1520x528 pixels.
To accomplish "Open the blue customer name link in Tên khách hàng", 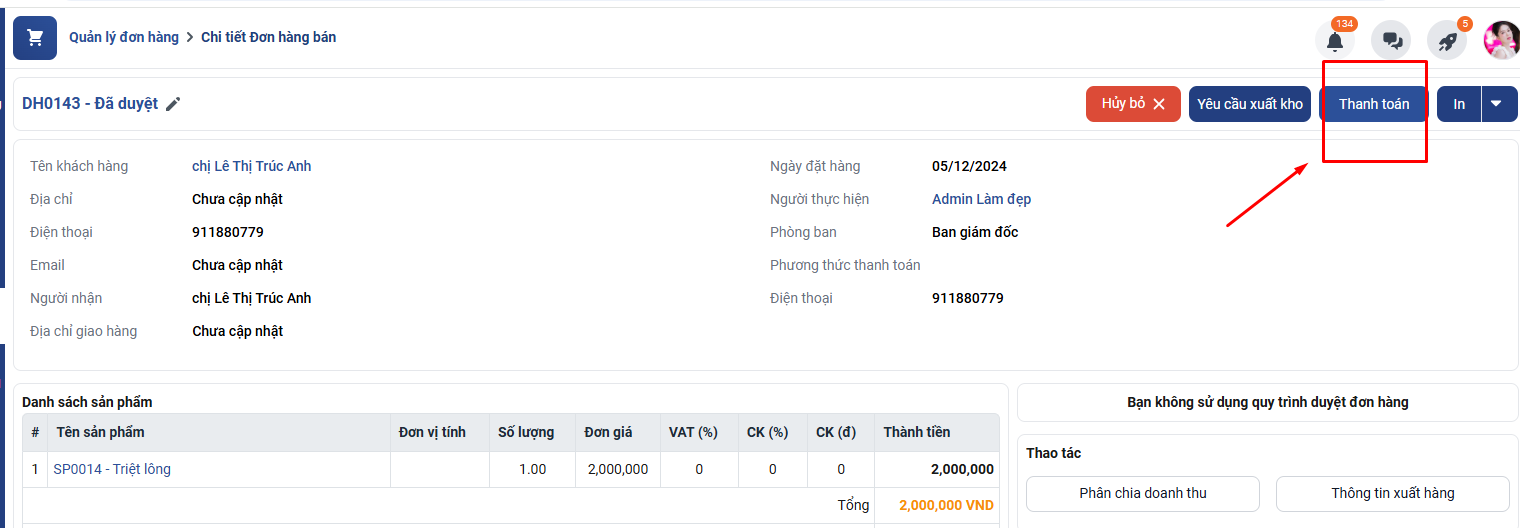I will point(251,166).
